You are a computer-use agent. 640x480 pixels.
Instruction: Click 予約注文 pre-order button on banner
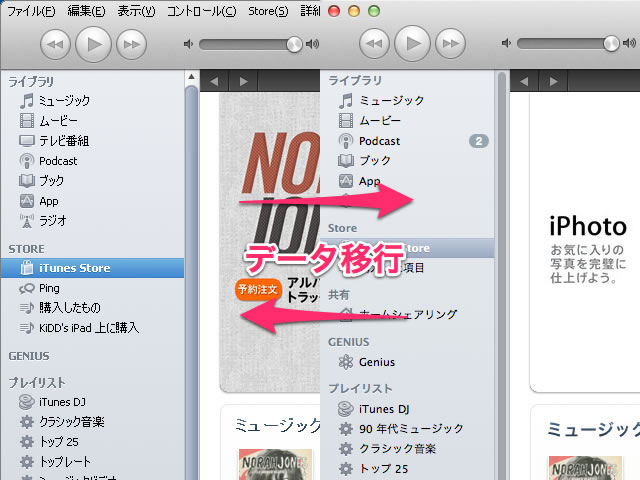point(258,289)
